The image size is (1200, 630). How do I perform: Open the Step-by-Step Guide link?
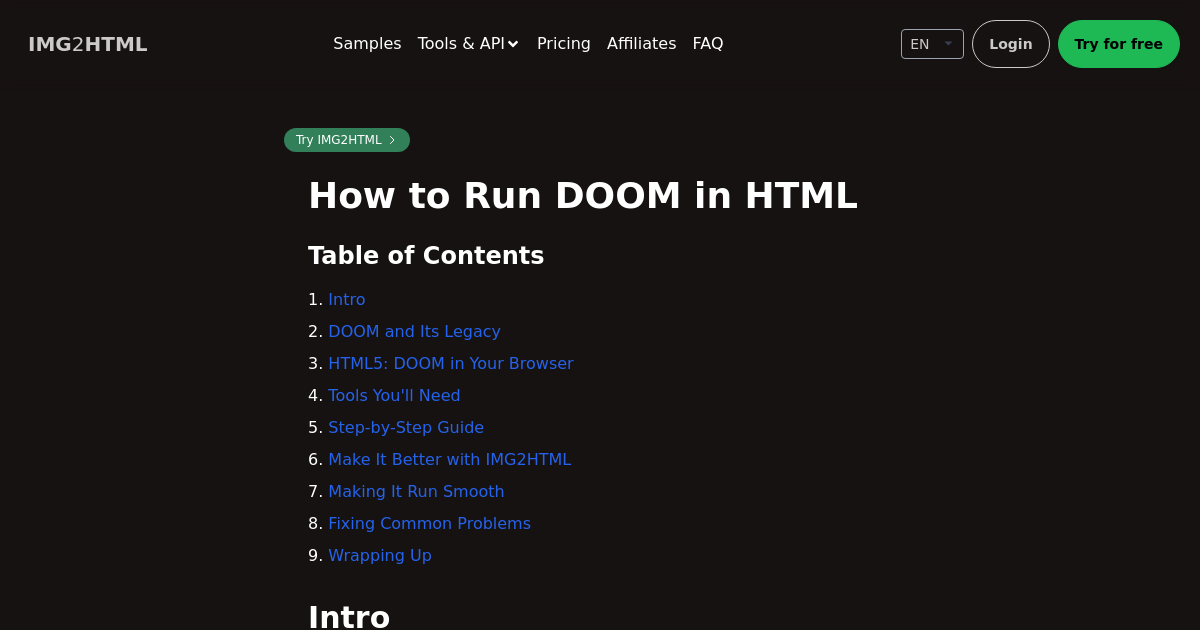click(406, 428)
